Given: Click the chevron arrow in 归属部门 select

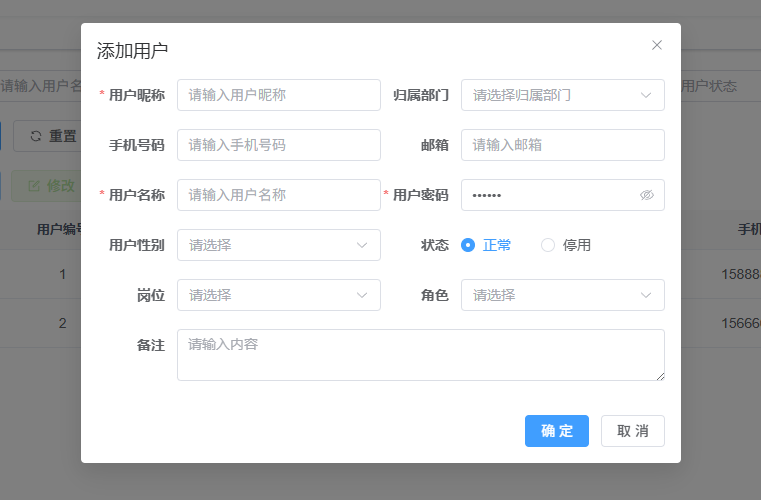Looking at the screenshot, I should [x=645, y=95].
